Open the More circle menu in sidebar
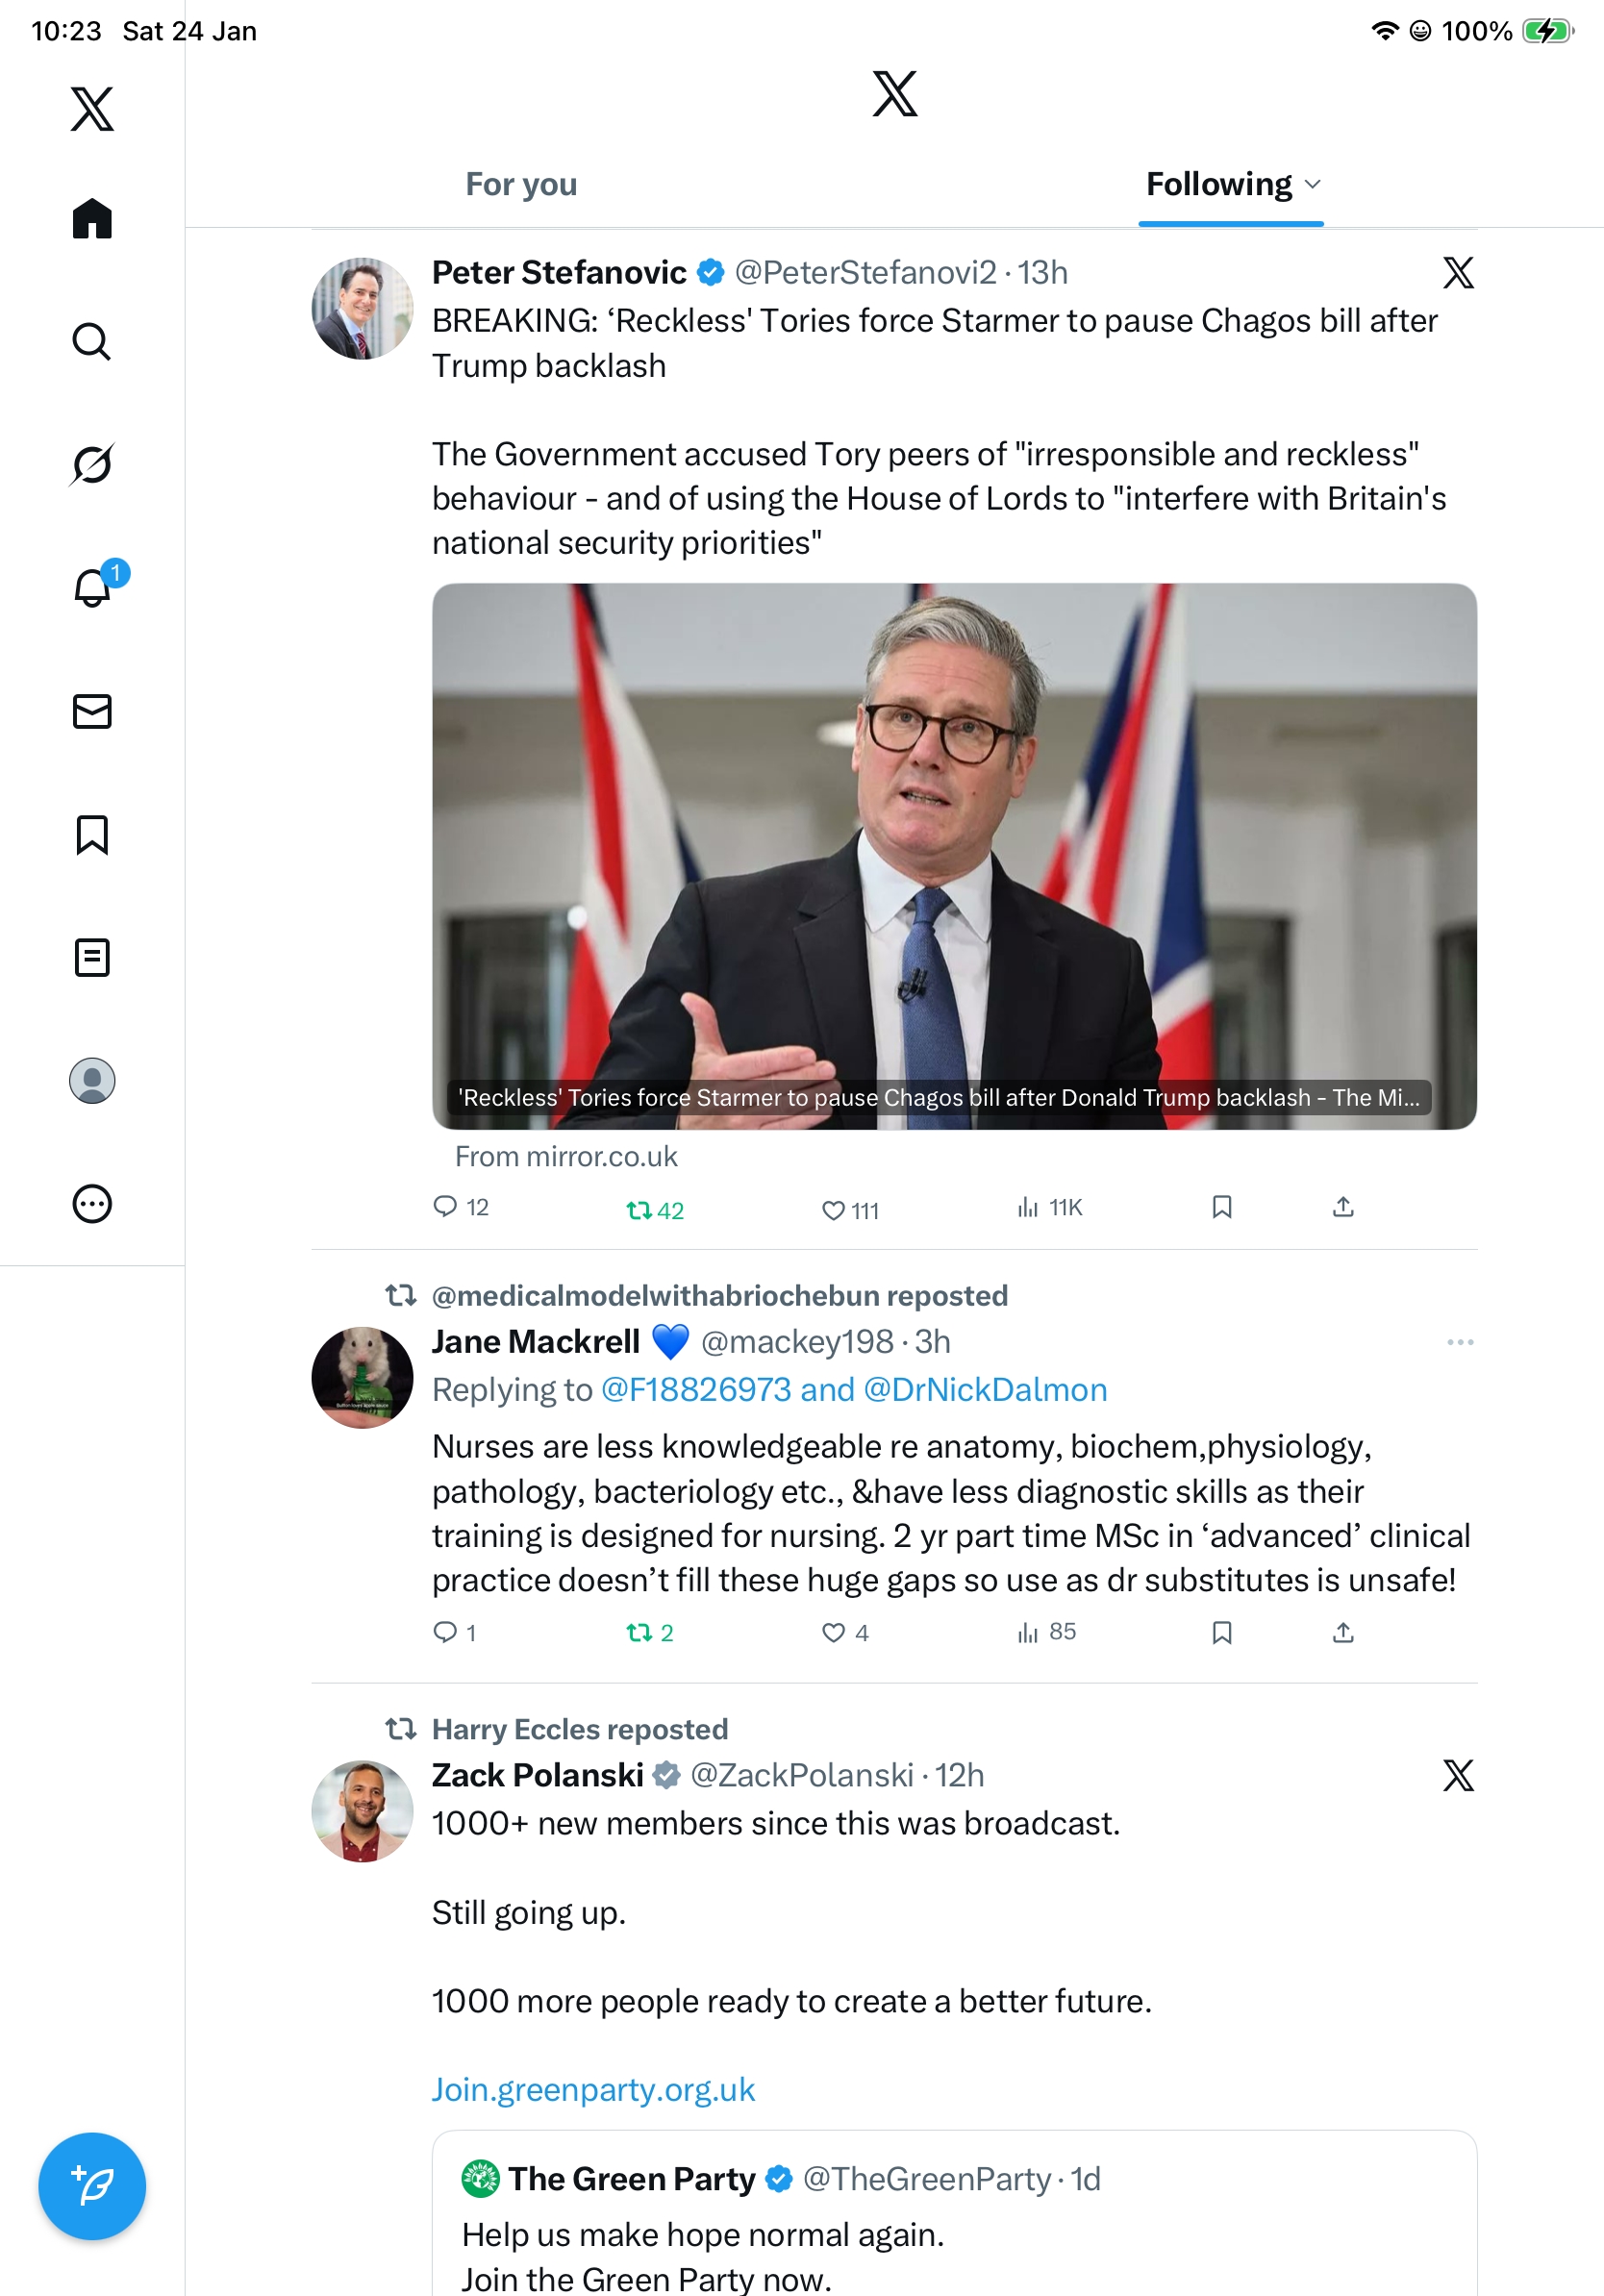Image resolution: width=1604 pixels, height=2296 pixels. (92, 1203)
